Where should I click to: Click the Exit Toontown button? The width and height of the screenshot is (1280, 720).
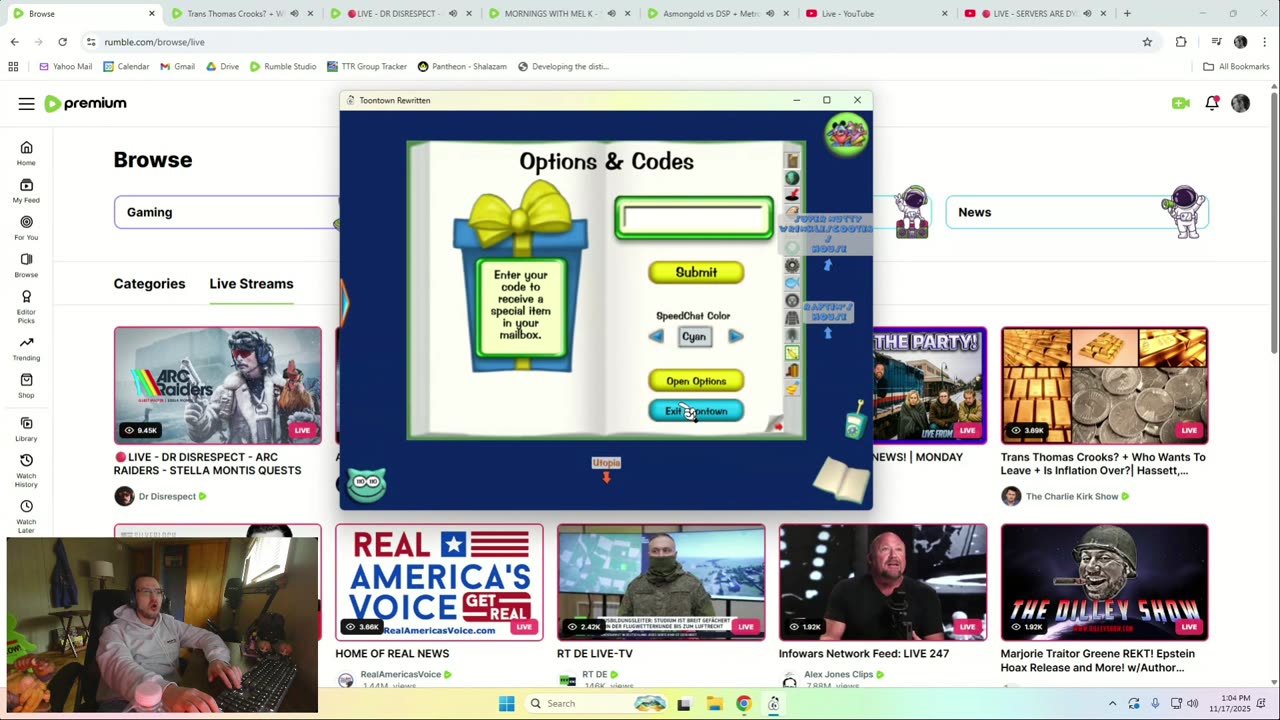(x=696, y=411)
